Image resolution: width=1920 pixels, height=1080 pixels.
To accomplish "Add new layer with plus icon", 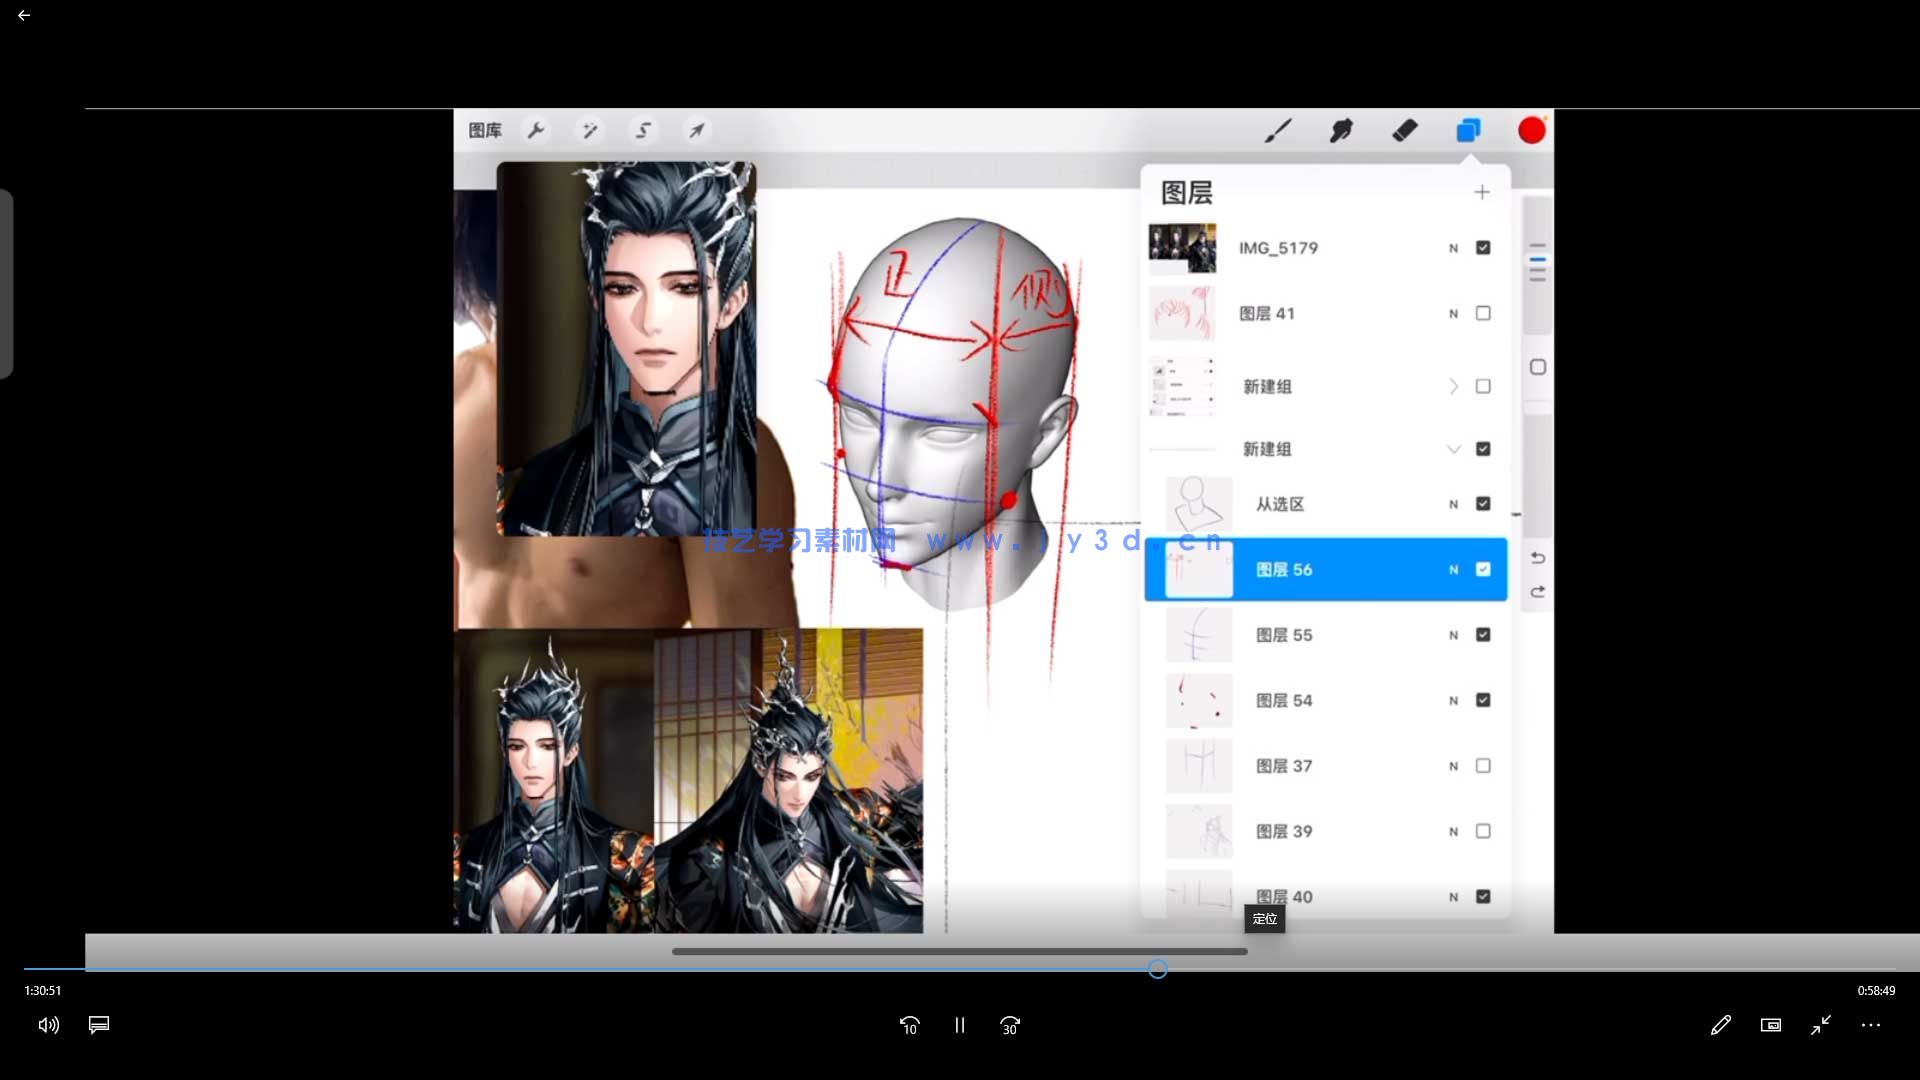I will tap(1482, 192).
